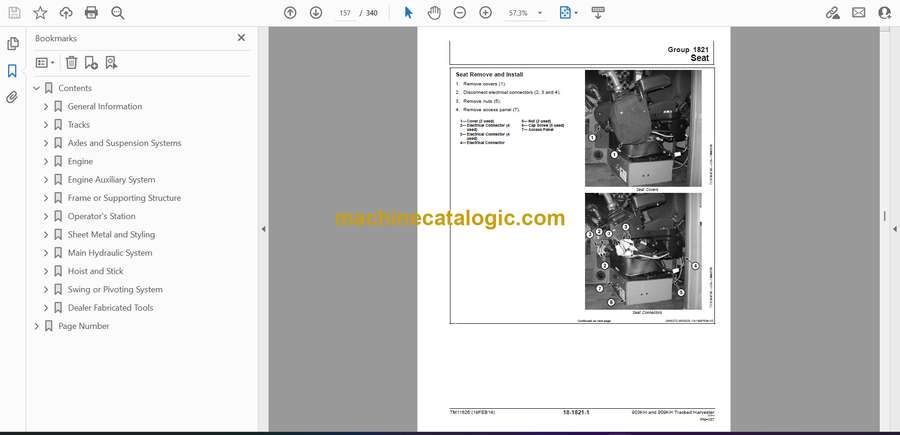This screenshot has width=900, height=435.
Task: Open Main Hydraulic System bookmark
Action: [110, 253]
